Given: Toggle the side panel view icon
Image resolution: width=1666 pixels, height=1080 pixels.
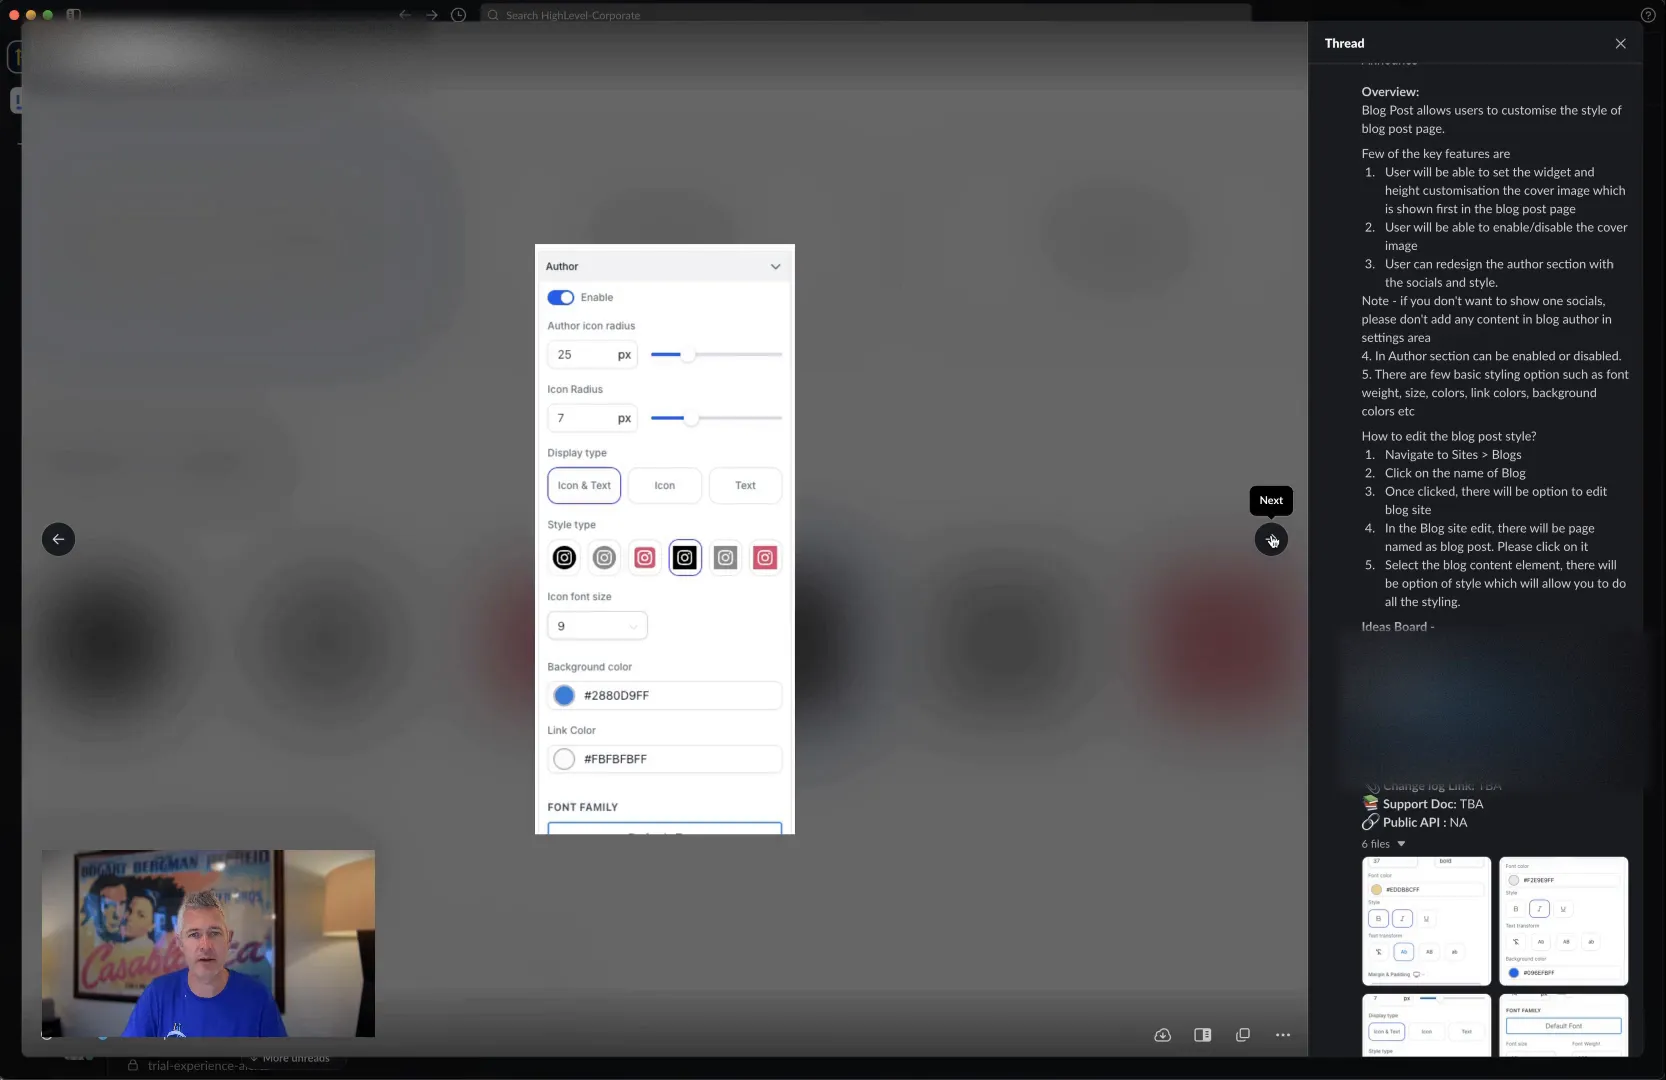Looking at the screenshot, I should tap(1203, 1035).
